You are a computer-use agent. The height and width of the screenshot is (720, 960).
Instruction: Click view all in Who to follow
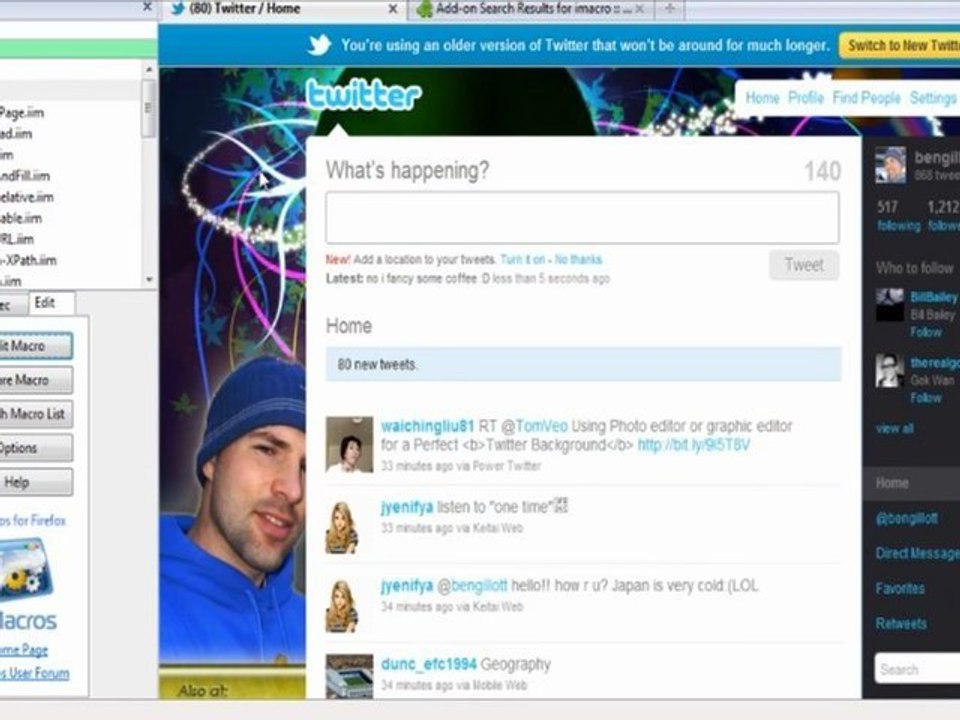point(894,429)
